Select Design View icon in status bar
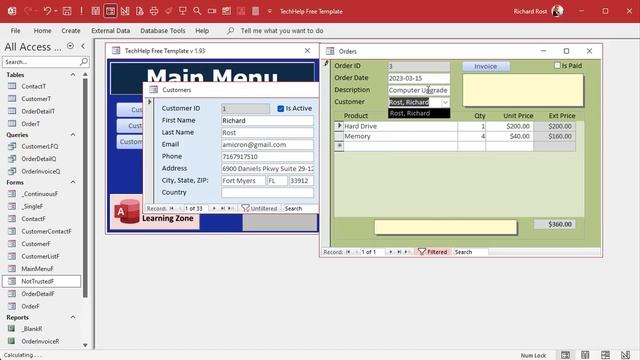 [625, 355]
